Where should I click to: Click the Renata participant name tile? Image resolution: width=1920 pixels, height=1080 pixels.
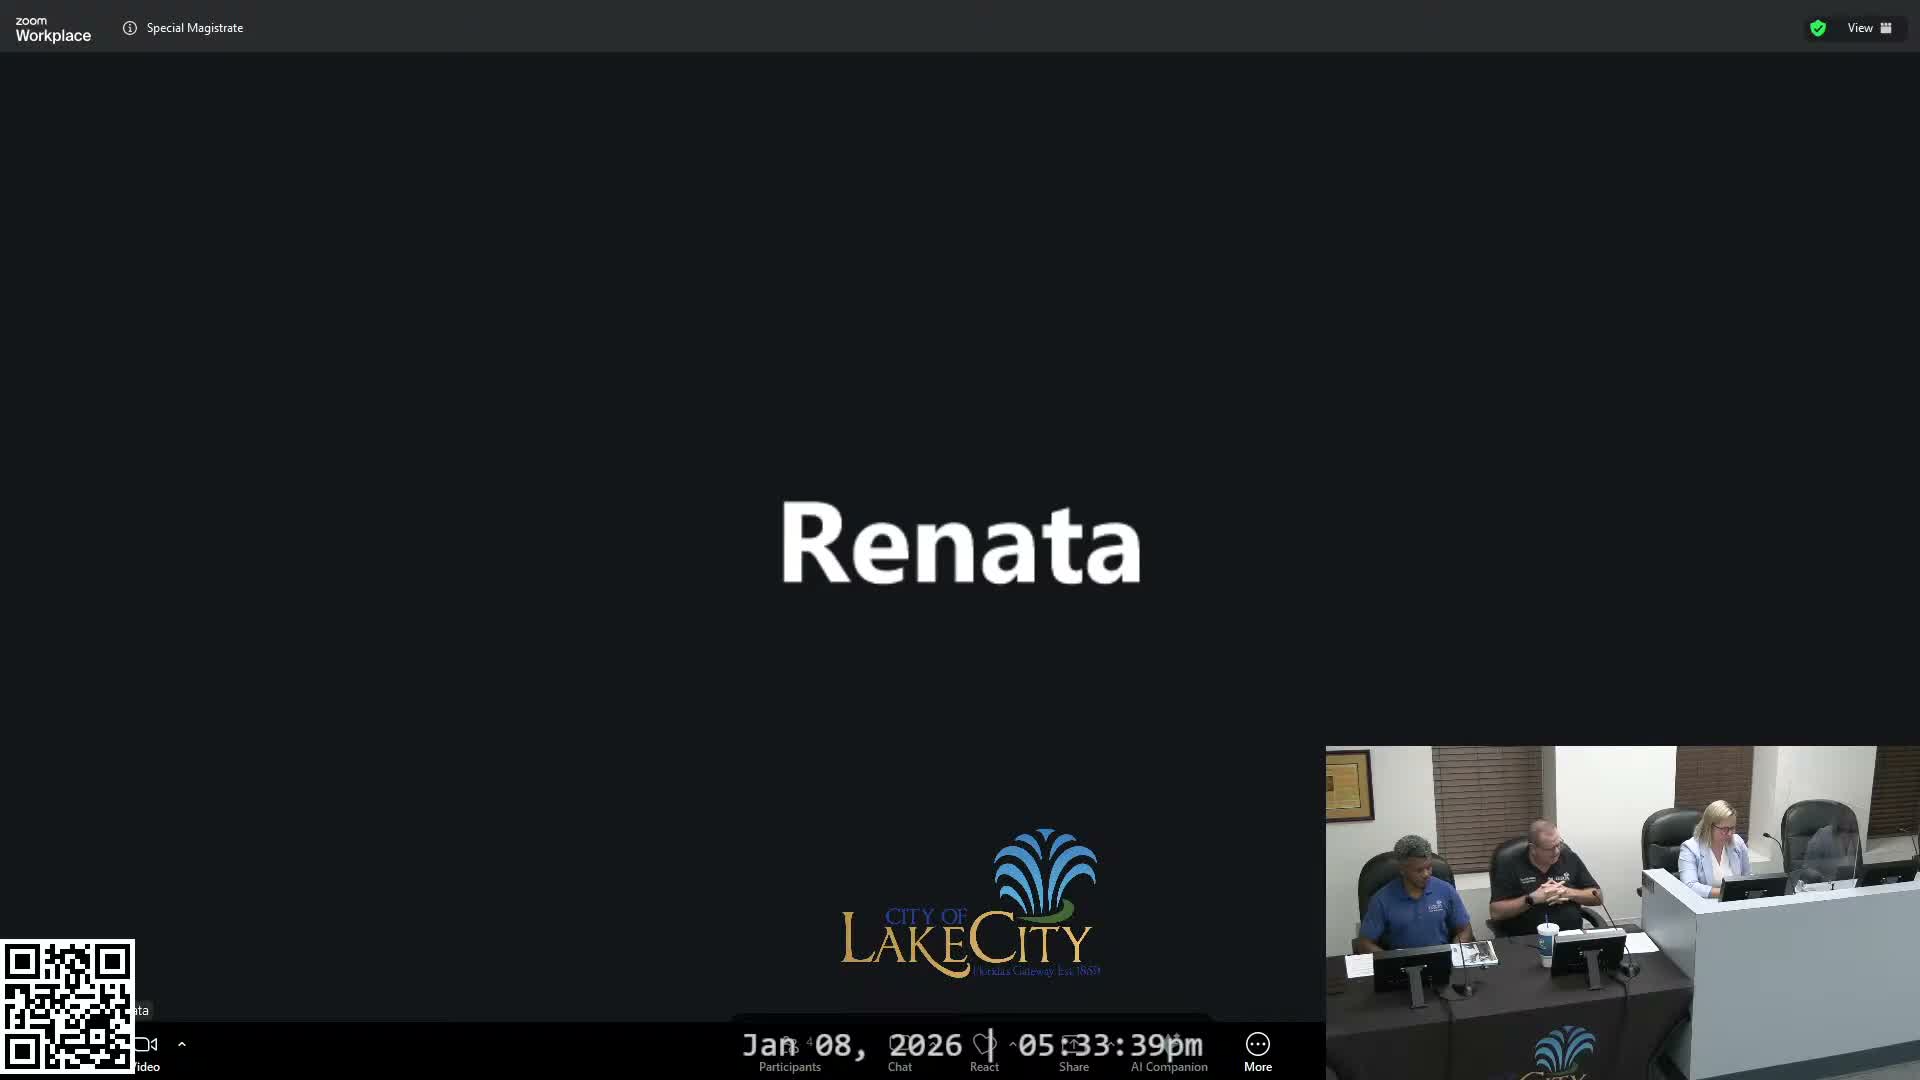click(x=960, y=543)
